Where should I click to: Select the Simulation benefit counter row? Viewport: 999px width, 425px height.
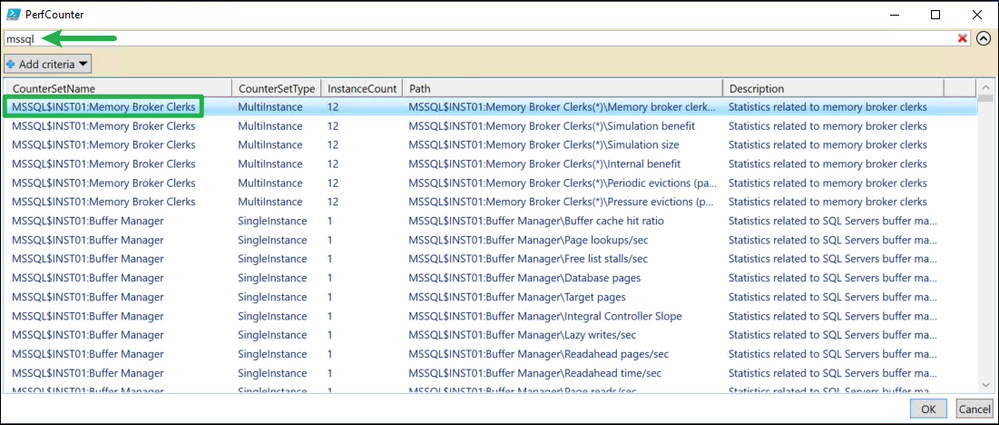point(491,126)
